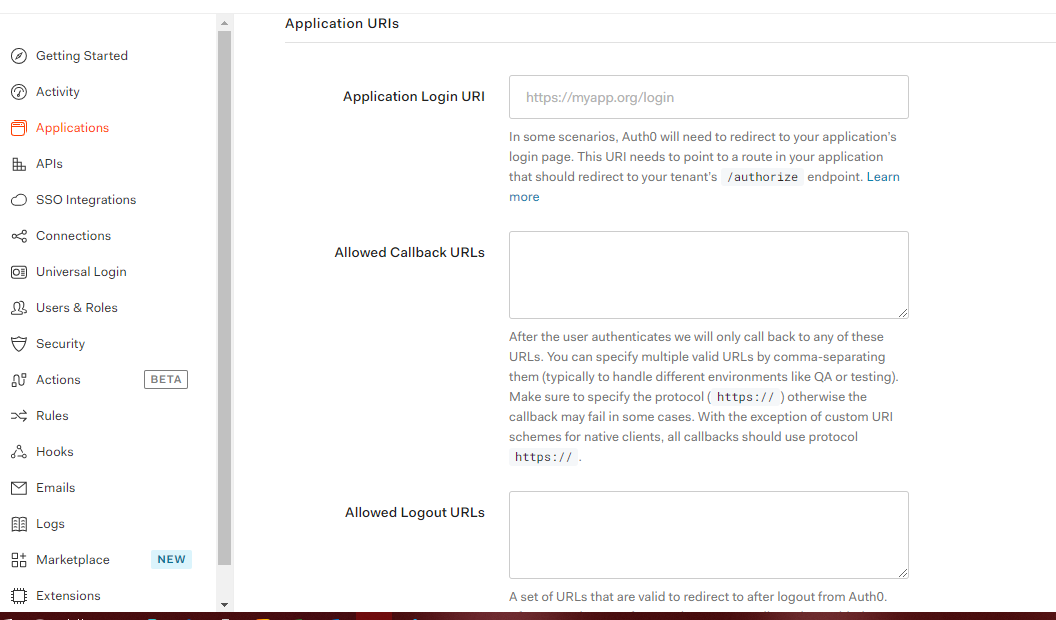Click the Application URIs section heading
This screenshot has height=620, width=1056.
coord(341,24)
